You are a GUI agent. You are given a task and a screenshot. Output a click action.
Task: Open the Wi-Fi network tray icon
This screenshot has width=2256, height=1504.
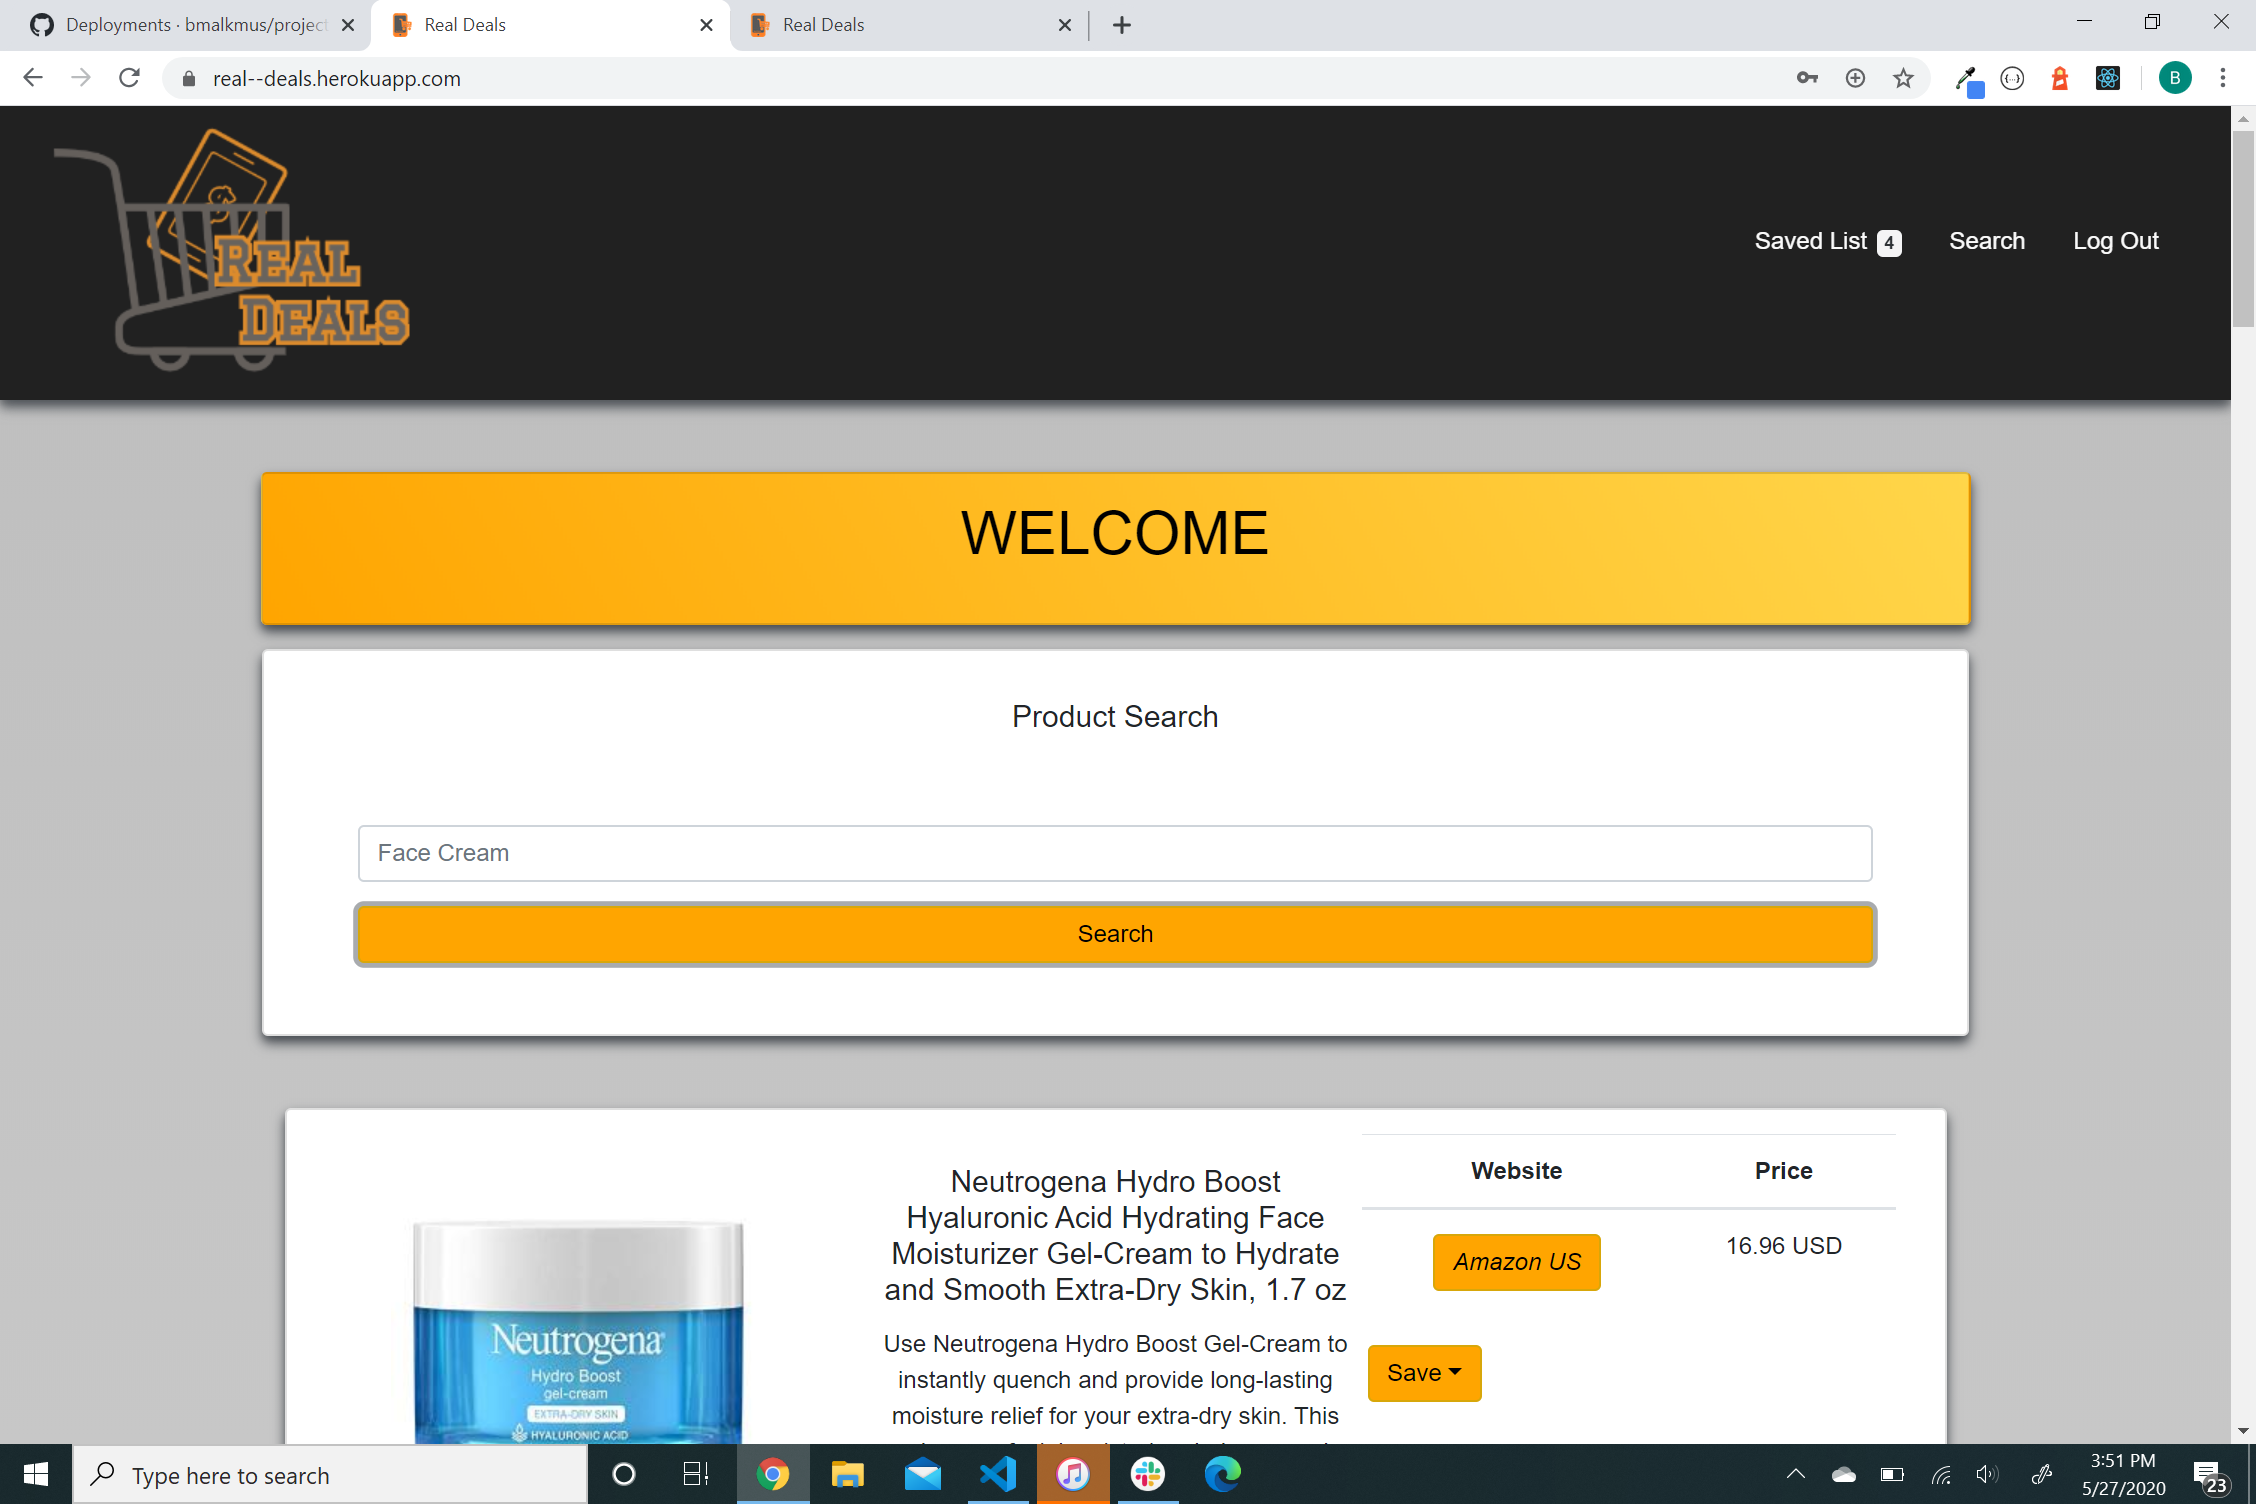(x=1941, y=1475)
